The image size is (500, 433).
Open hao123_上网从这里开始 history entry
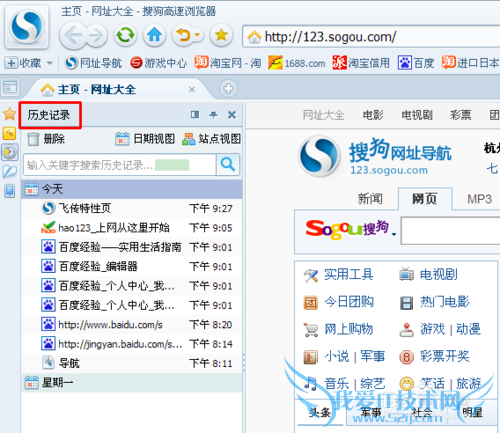coord(132,228)
